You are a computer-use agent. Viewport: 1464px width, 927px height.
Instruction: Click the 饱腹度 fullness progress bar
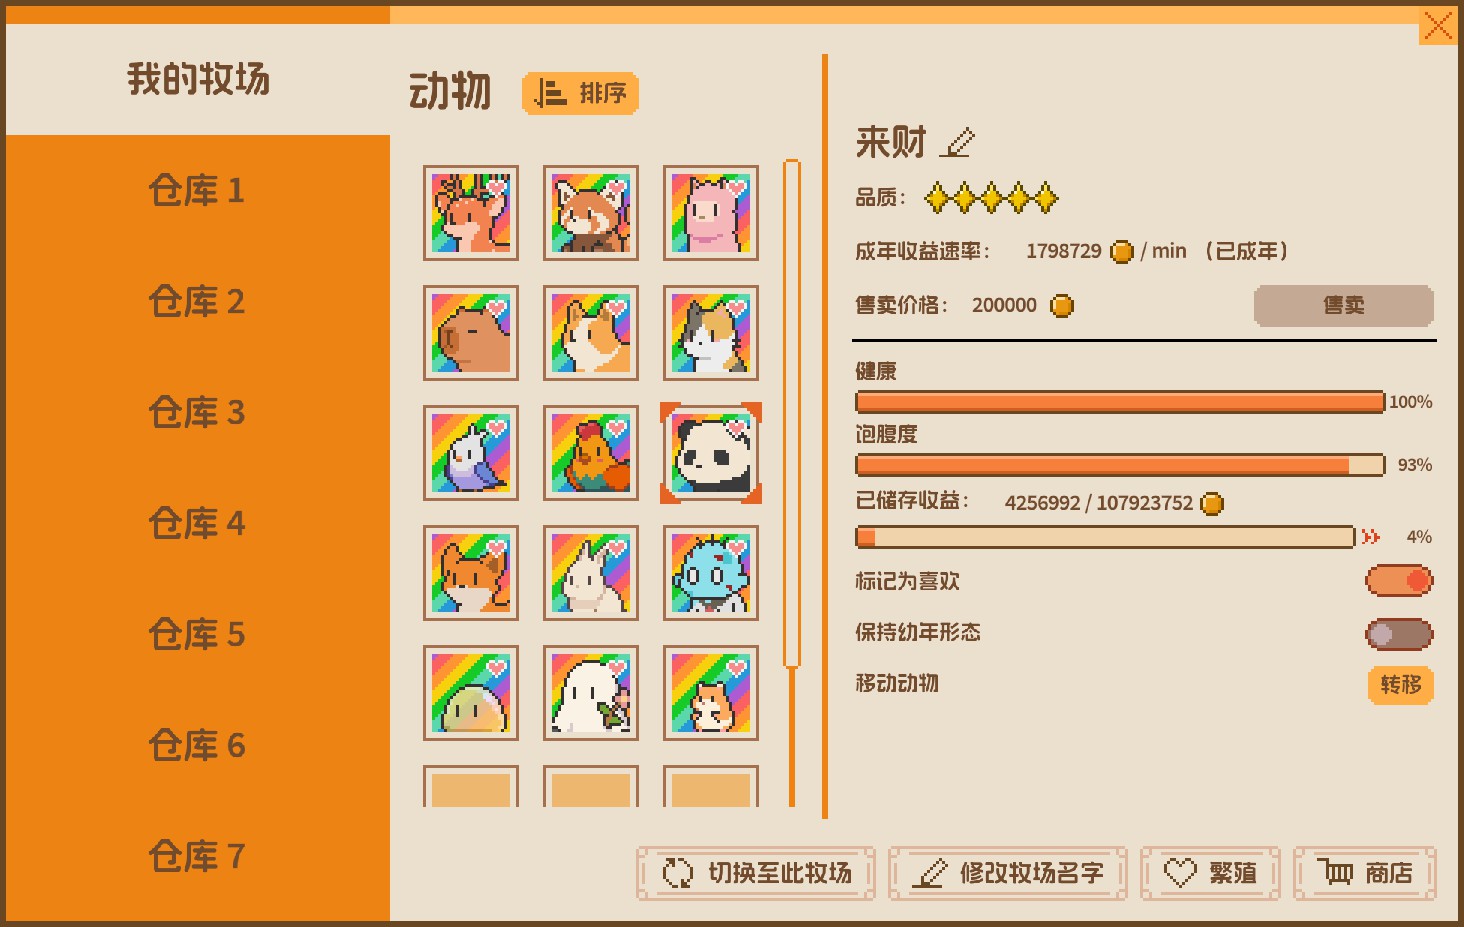1120,465
